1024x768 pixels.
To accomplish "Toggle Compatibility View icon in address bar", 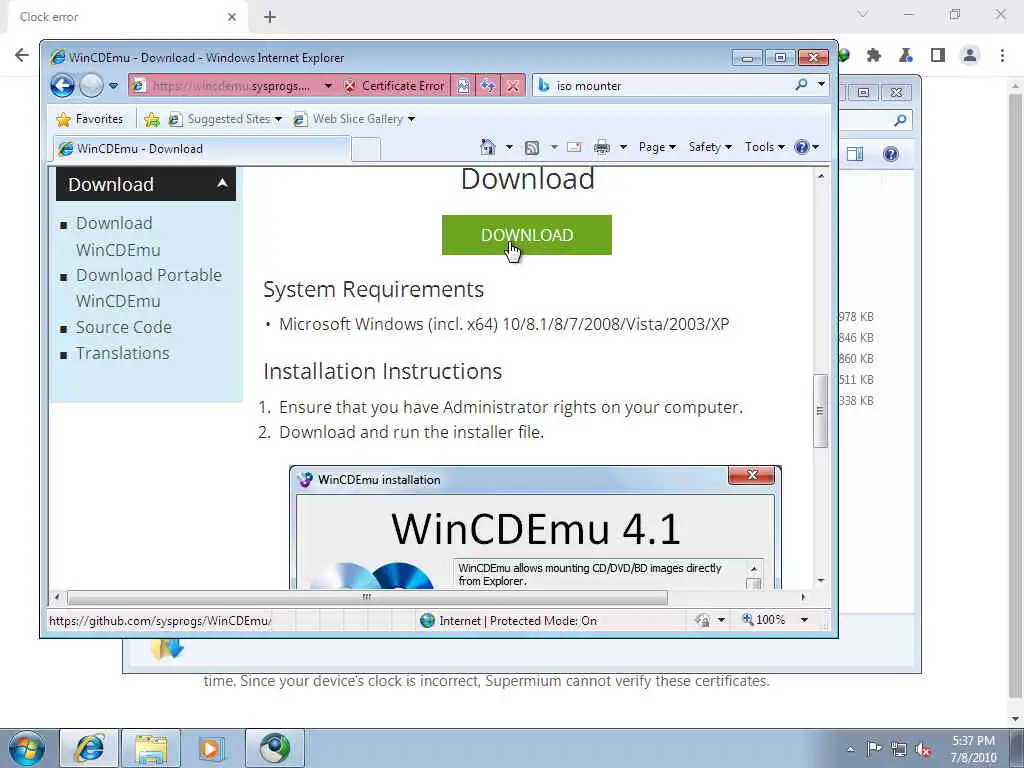I will [x=463, y=86].
